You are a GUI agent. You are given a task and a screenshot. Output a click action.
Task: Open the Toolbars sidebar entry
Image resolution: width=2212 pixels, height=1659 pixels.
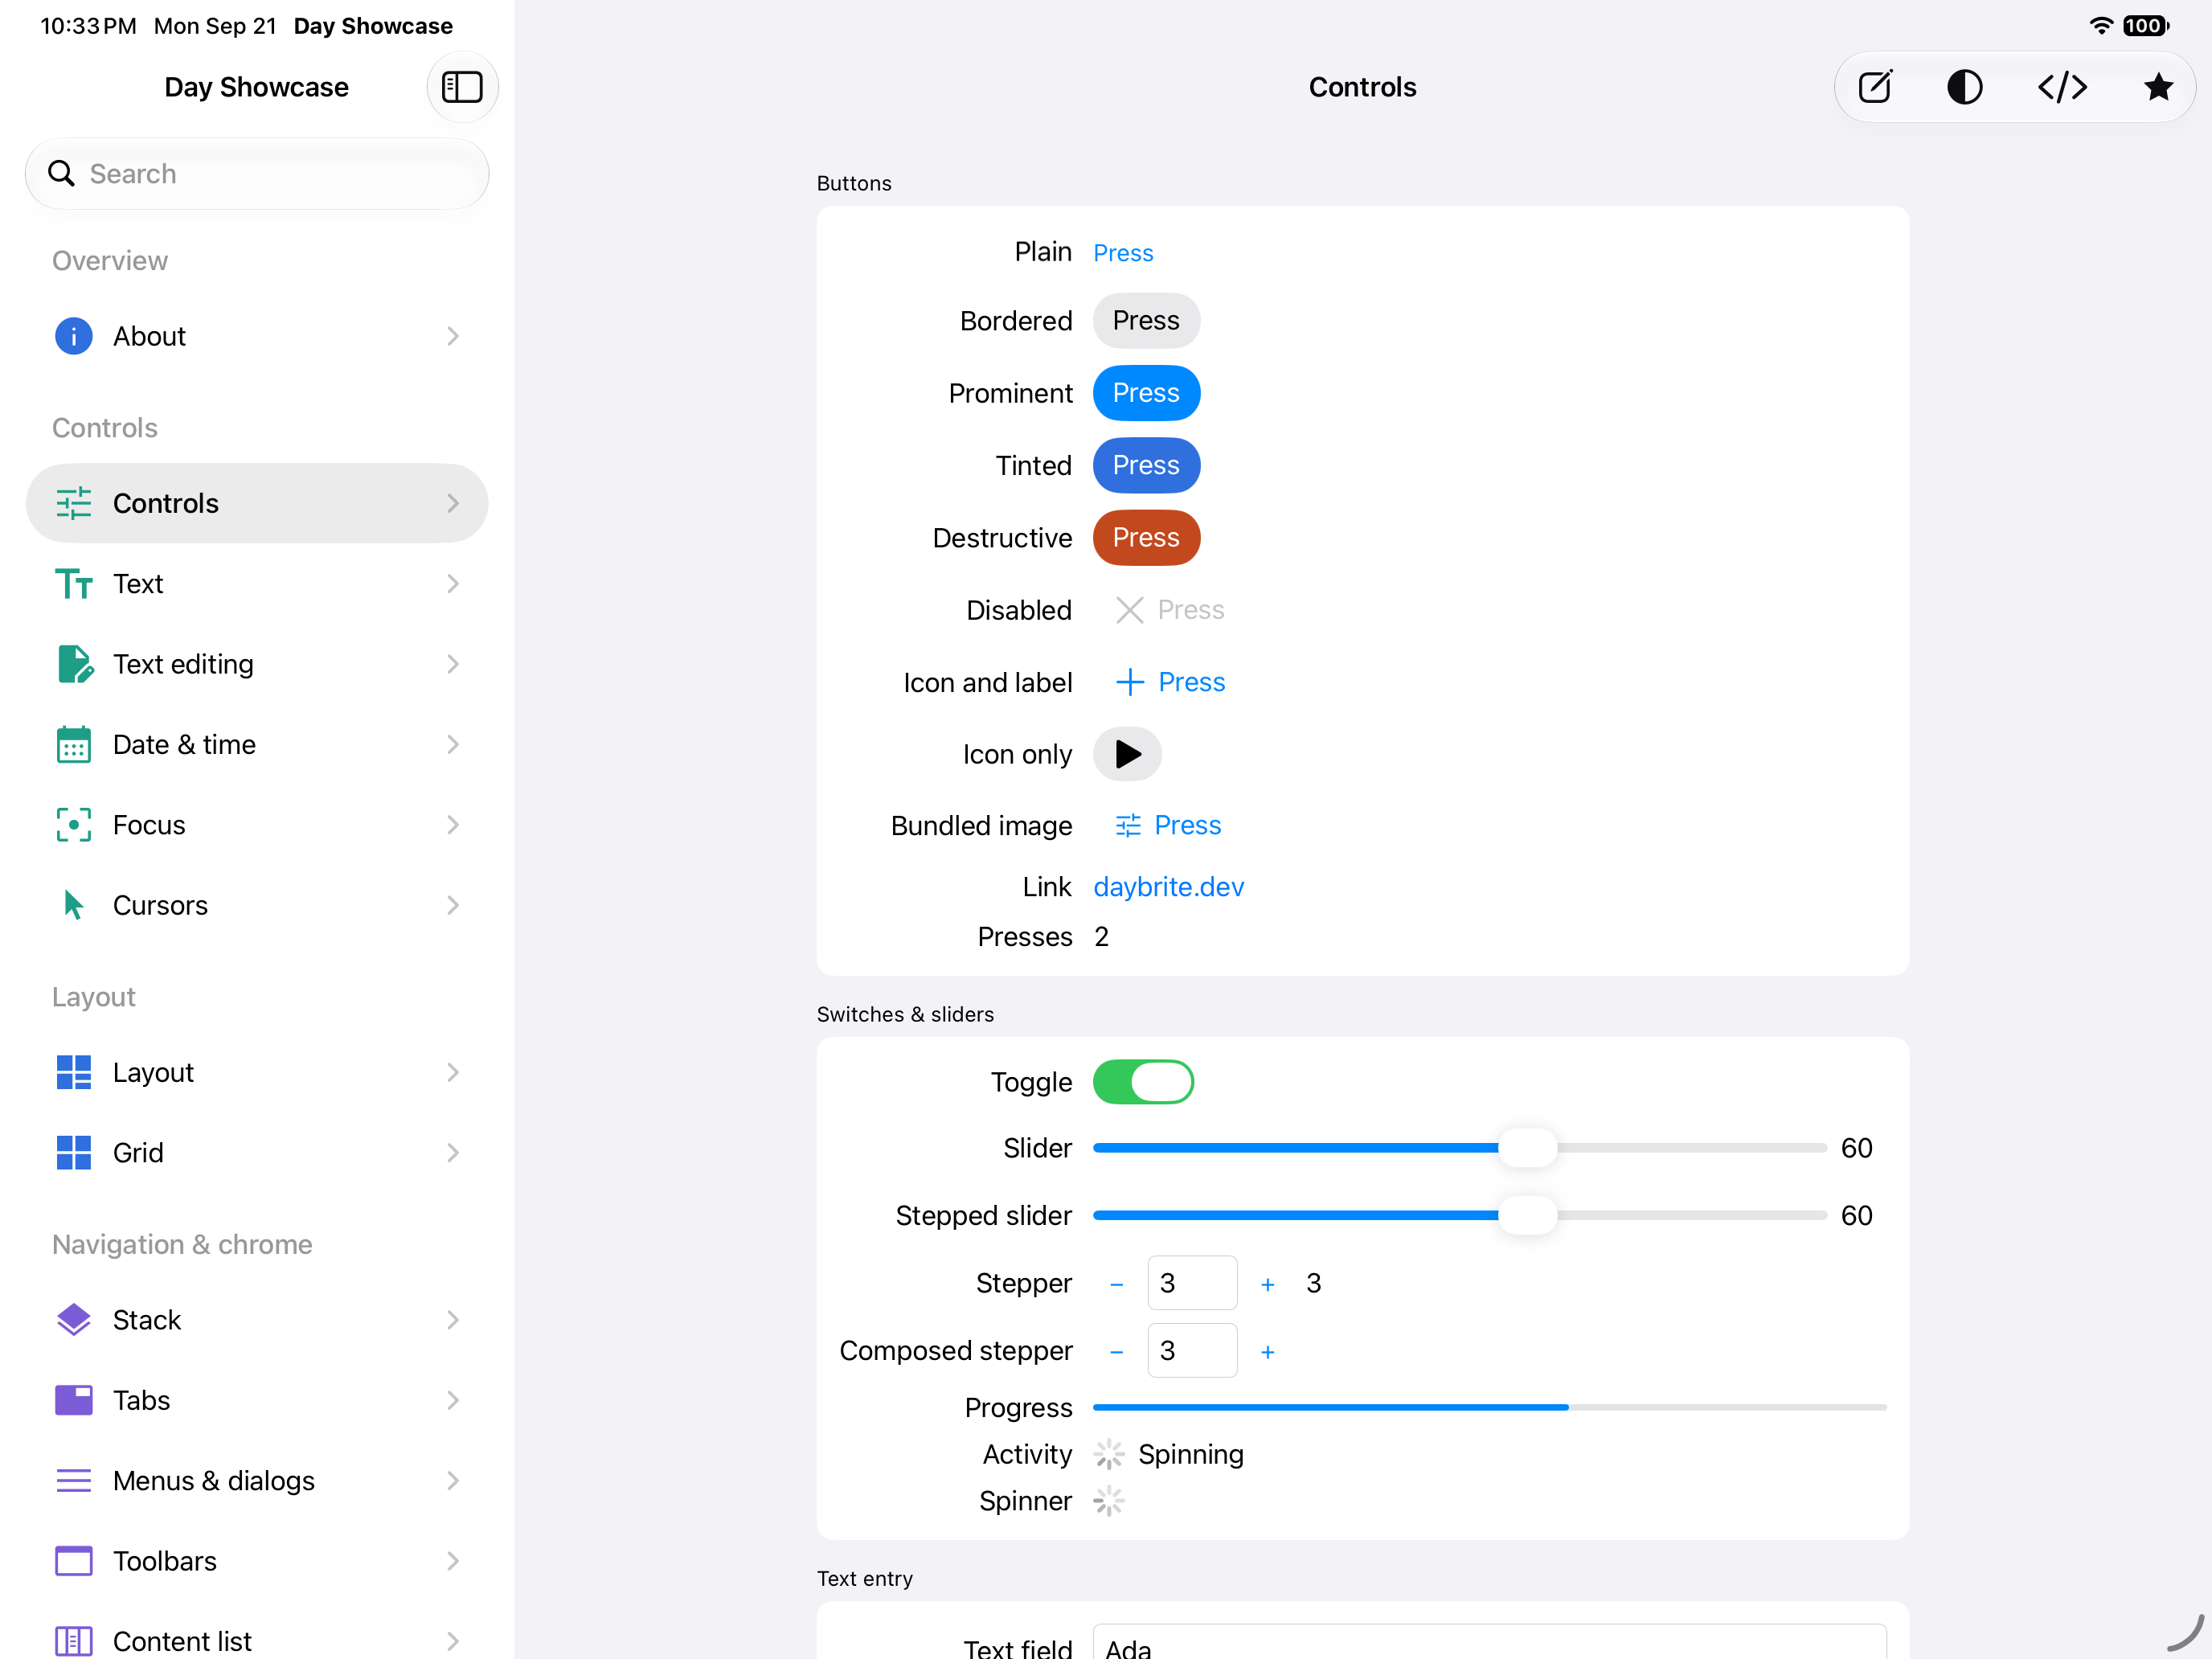pos(257,1560)
